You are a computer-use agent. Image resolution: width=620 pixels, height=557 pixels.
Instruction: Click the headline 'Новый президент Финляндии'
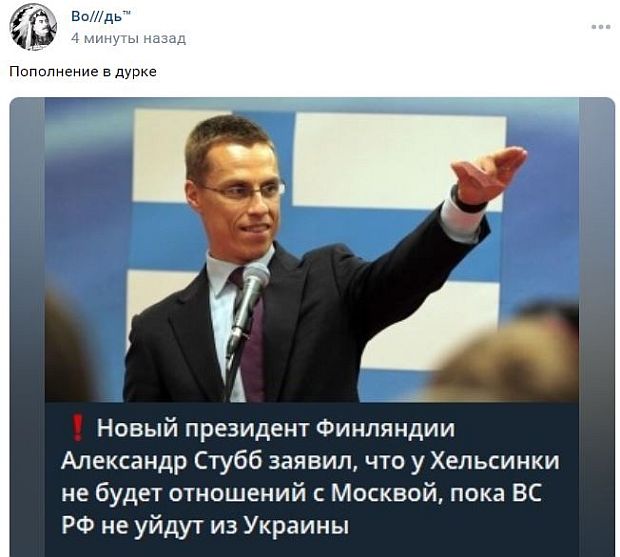point(276,429)
